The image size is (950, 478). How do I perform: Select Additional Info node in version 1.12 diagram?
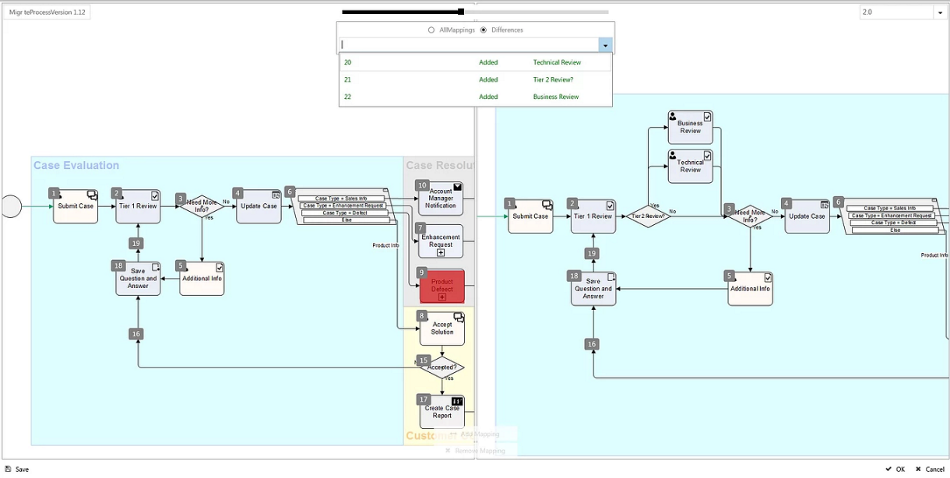click(202, 279)
